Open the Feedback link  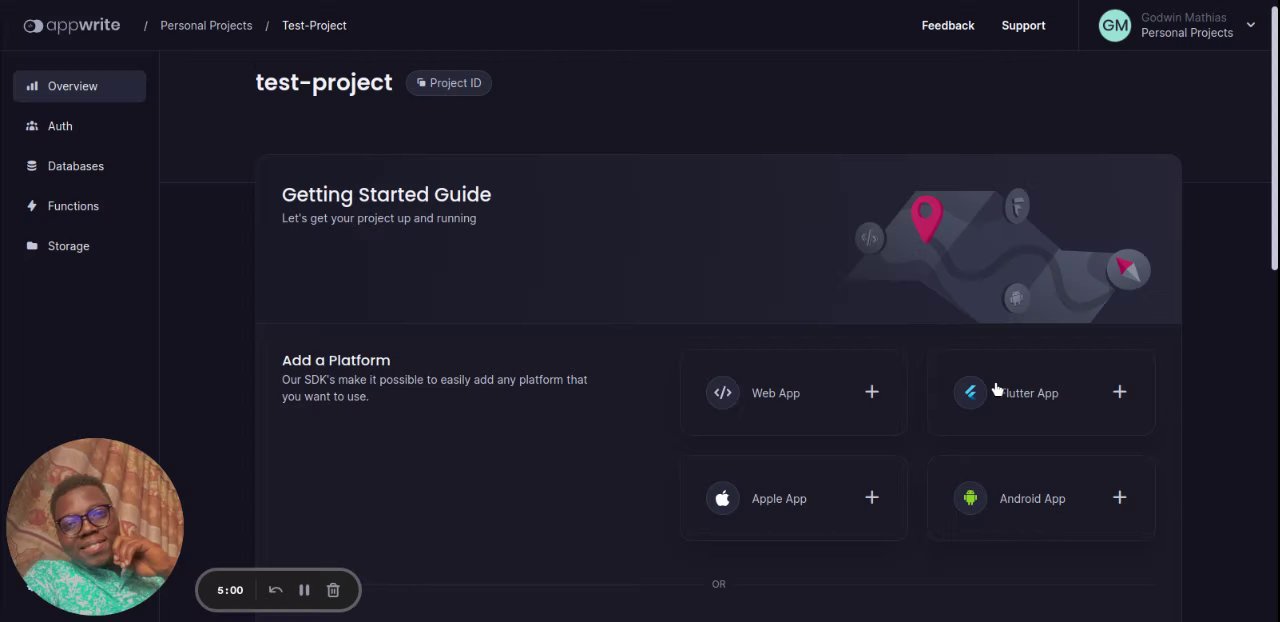(x=947, y=26)
